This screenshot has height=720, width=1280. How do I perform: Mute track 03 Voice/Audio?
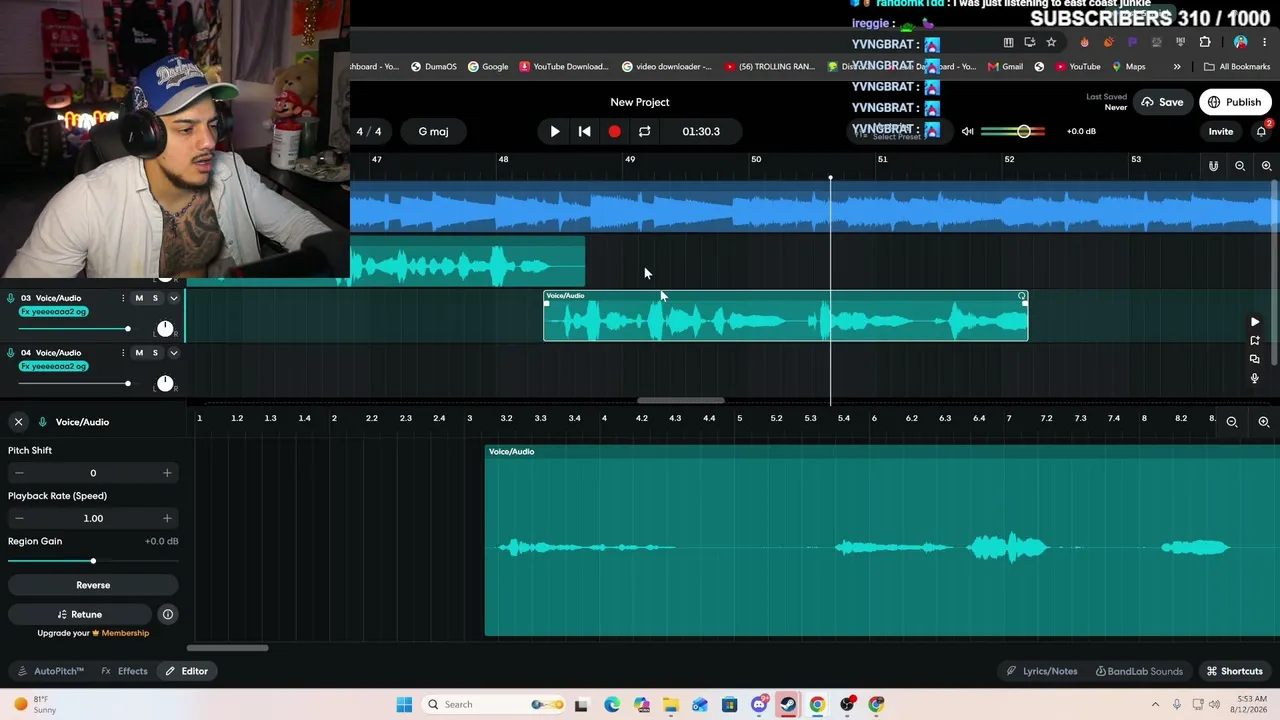tap(139, 298)
